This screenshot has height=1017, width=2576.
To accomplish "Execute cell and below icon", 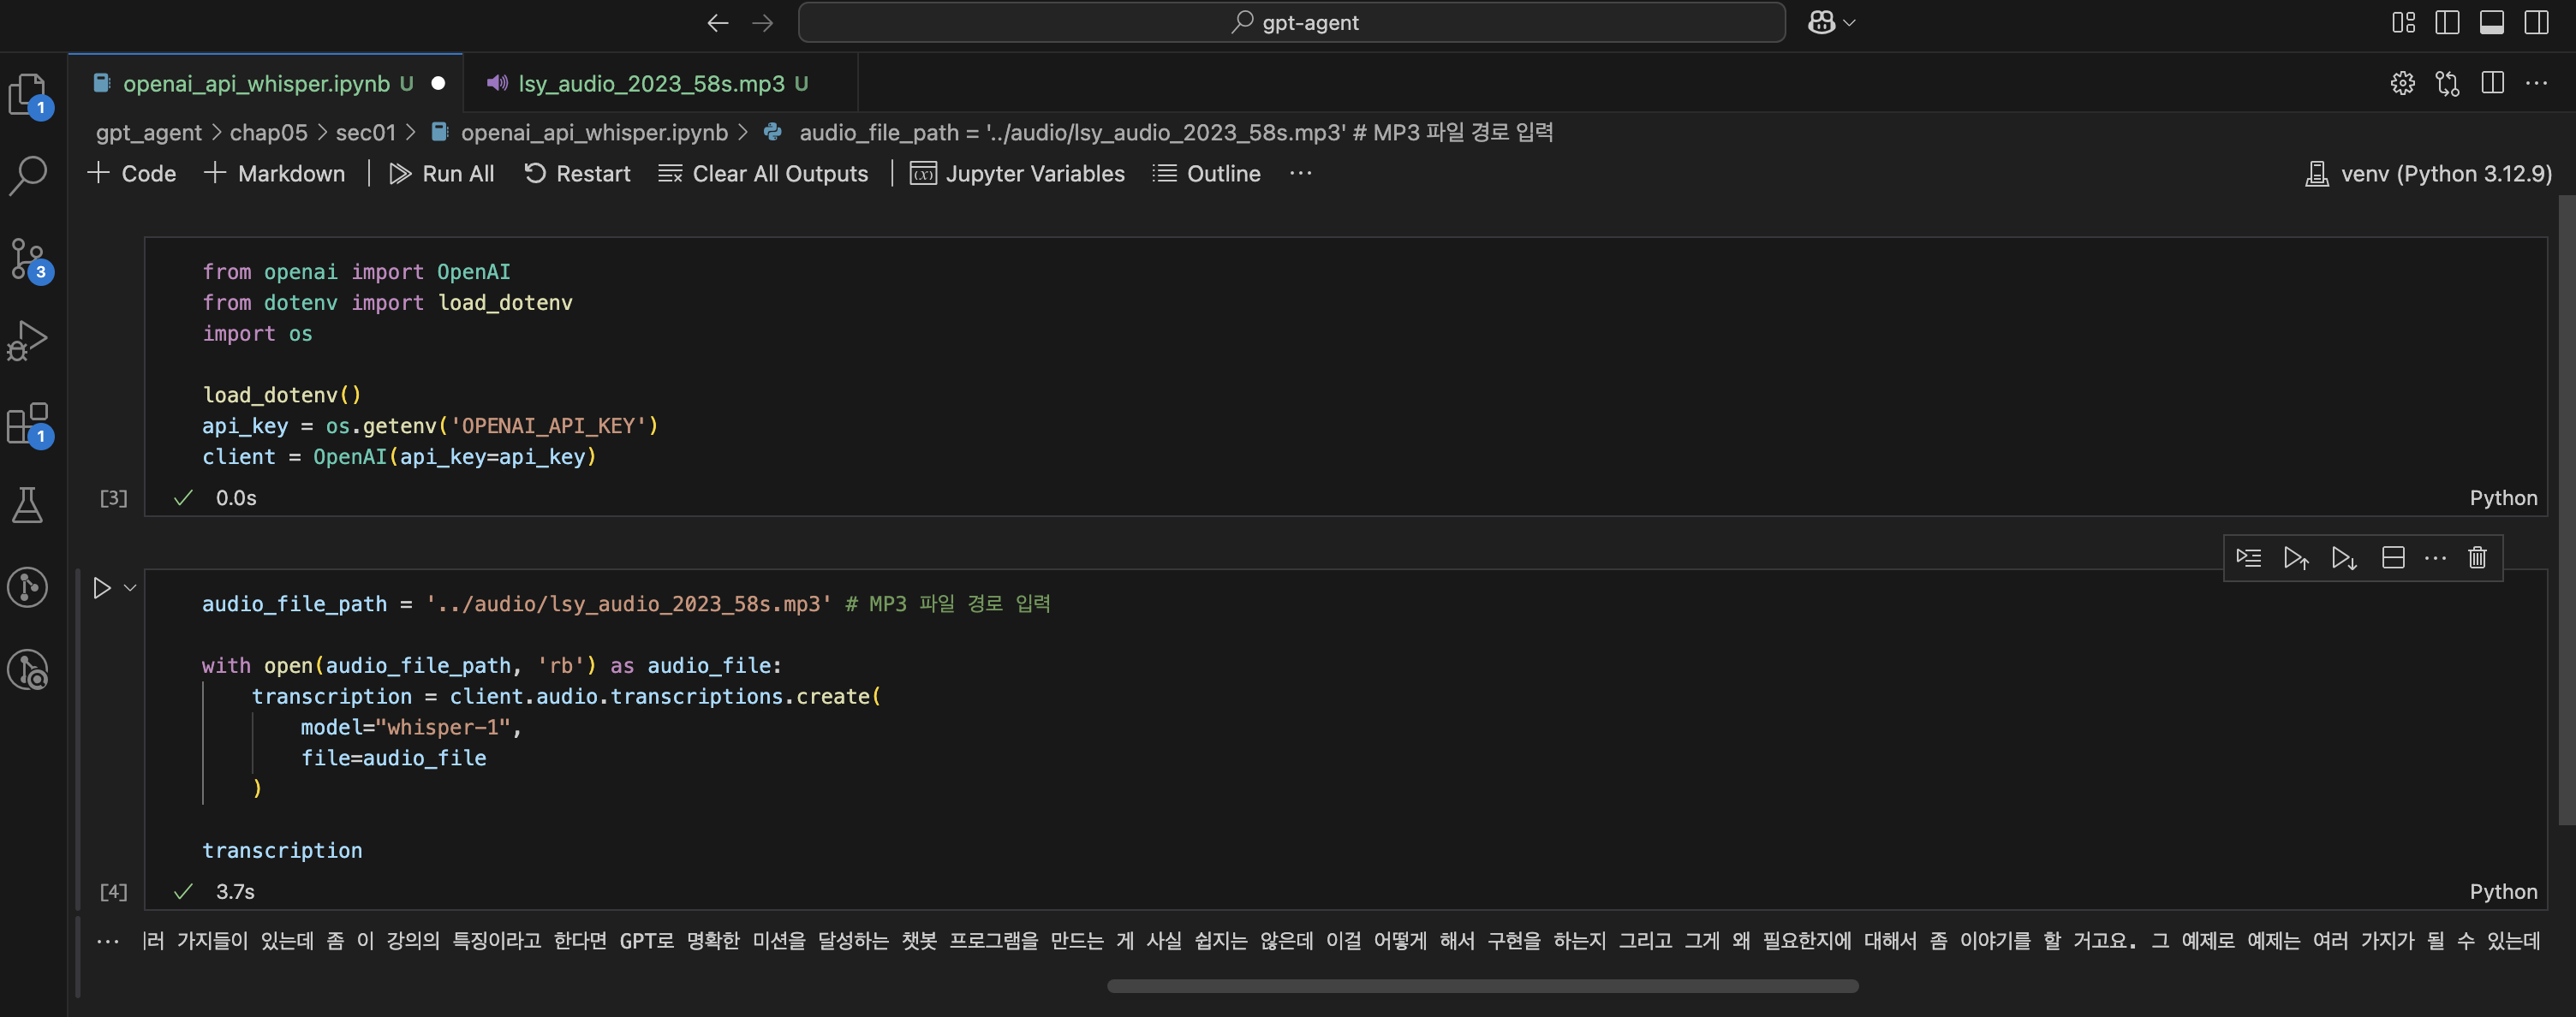I will pyautogui.click(x=2344, y=558).
